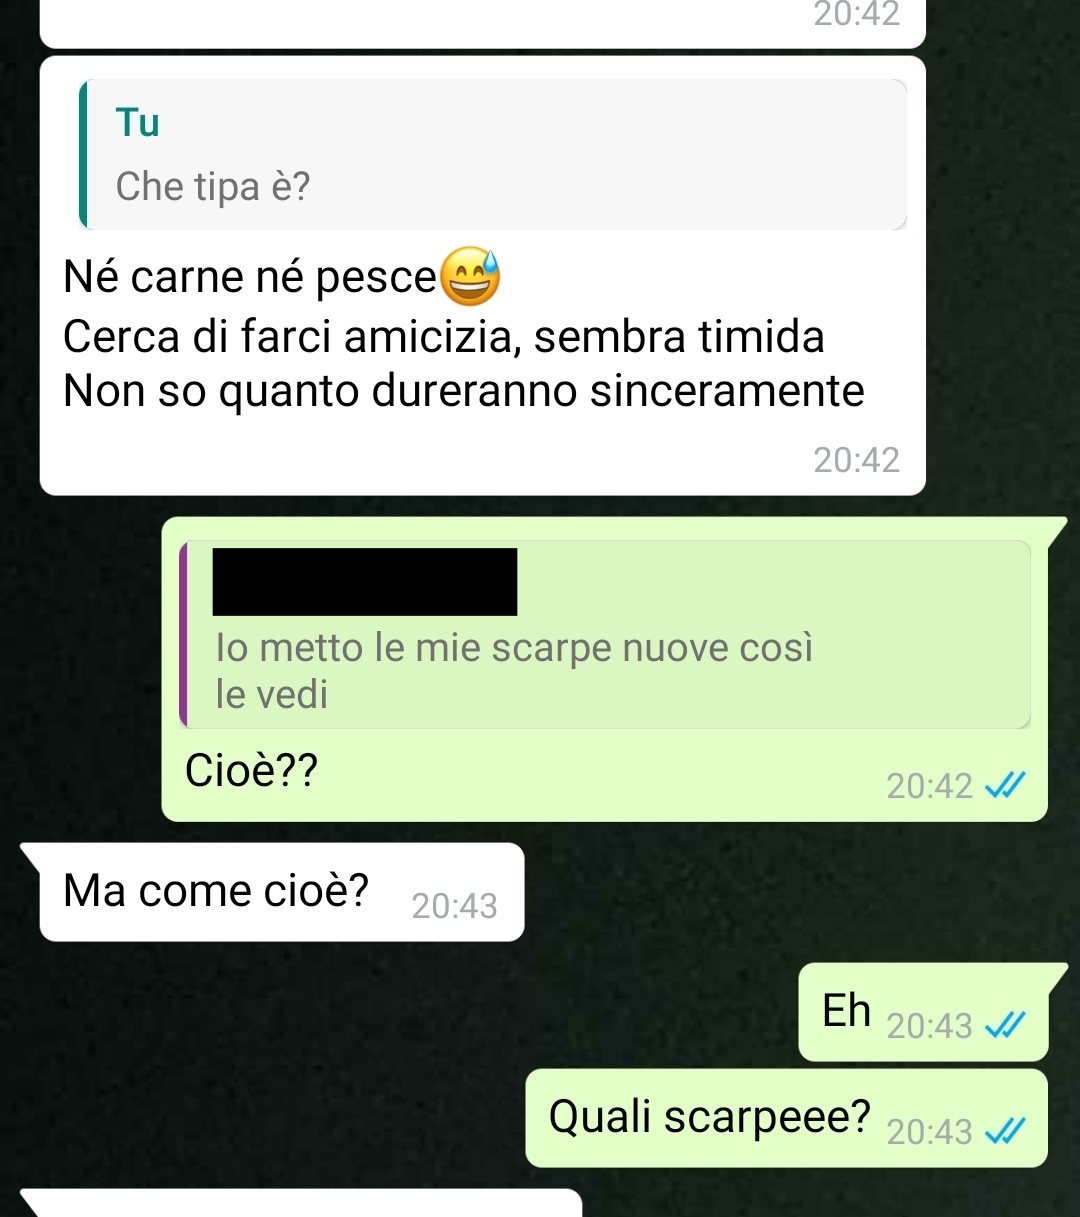The width and height of the screenshot is (1080, 1217).
Task: Tap the partially visible top message bubble
Action: (x=483, y=23)
